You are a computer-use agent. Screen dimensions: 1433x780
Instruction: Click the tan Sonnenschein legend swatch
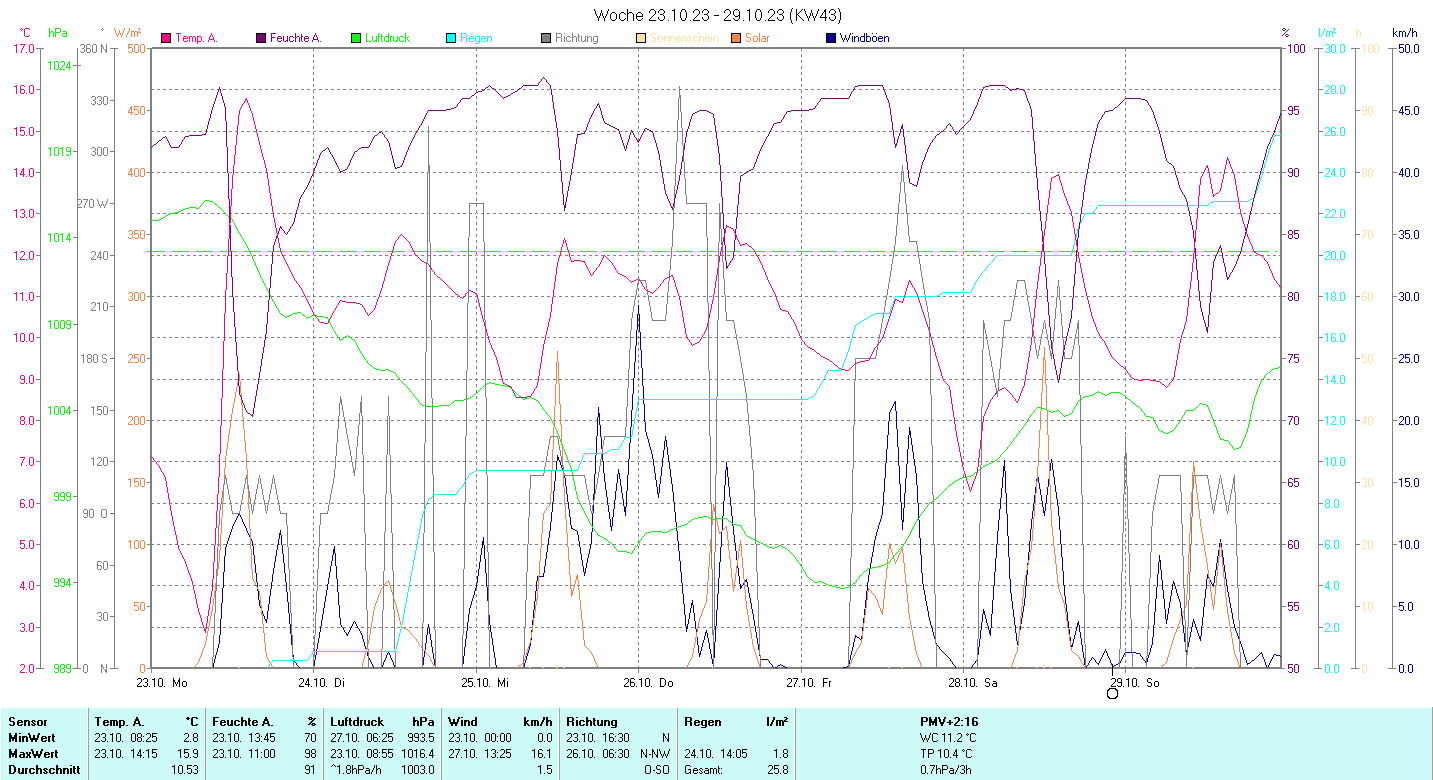pyautogui.click(x=641, y=38)
